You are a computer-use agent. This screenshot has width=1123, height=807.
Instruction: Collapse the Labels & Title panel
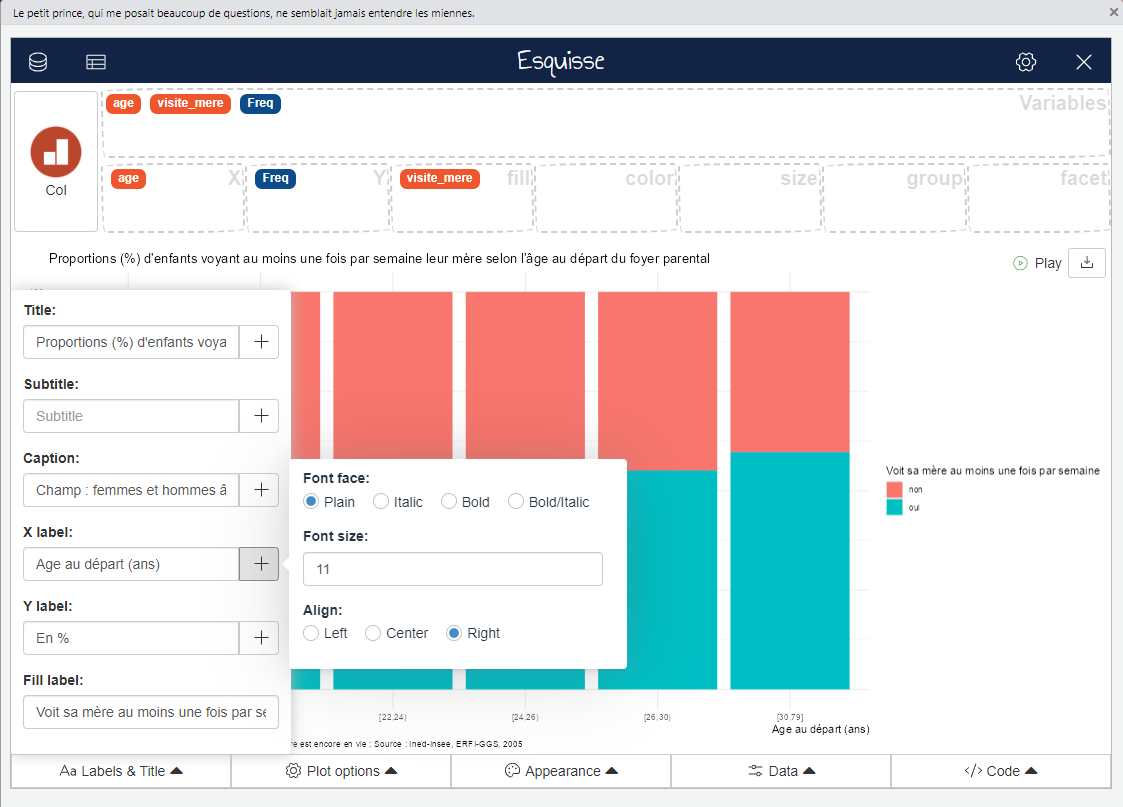tap(121, 771)
